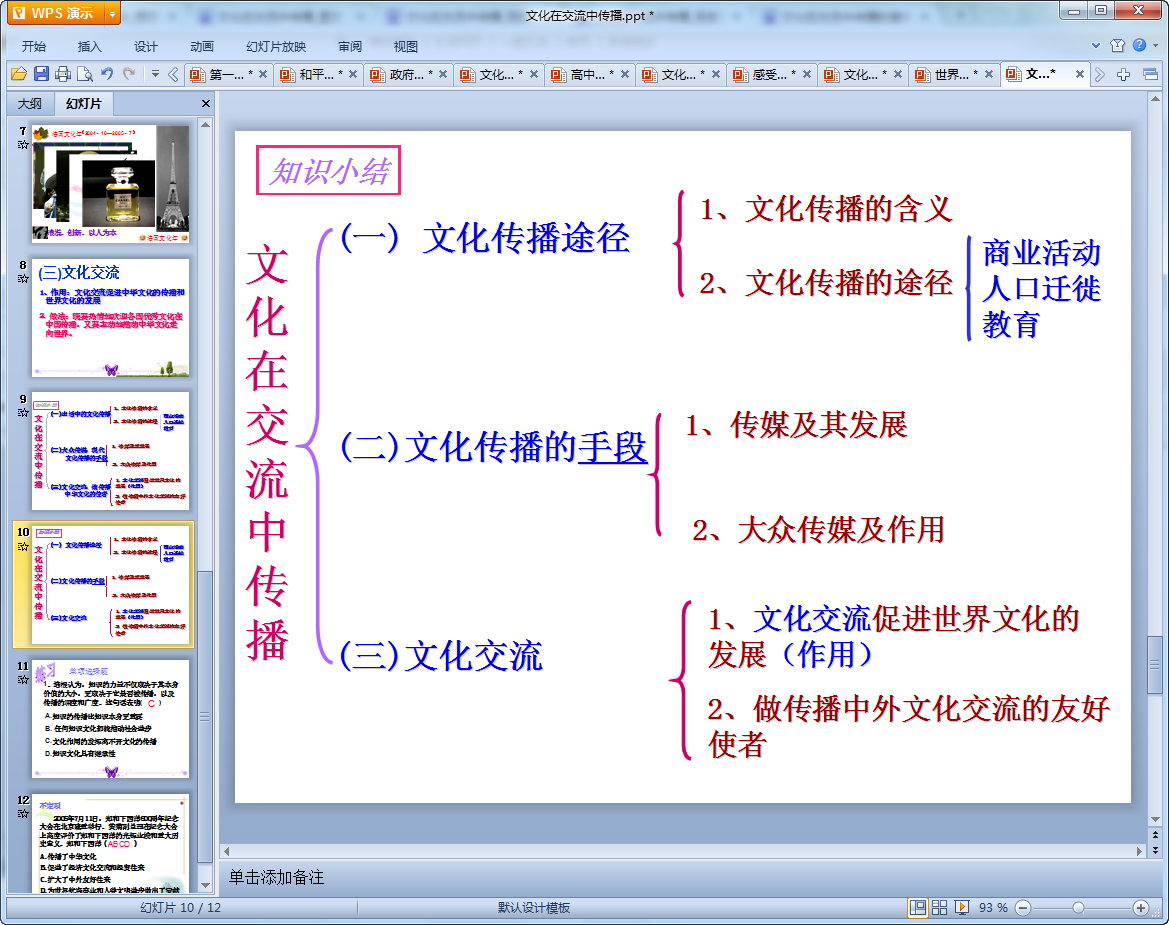Select slide 7 thumbnail with perfume bottle
1169x925 pixels.
point(110,183)
